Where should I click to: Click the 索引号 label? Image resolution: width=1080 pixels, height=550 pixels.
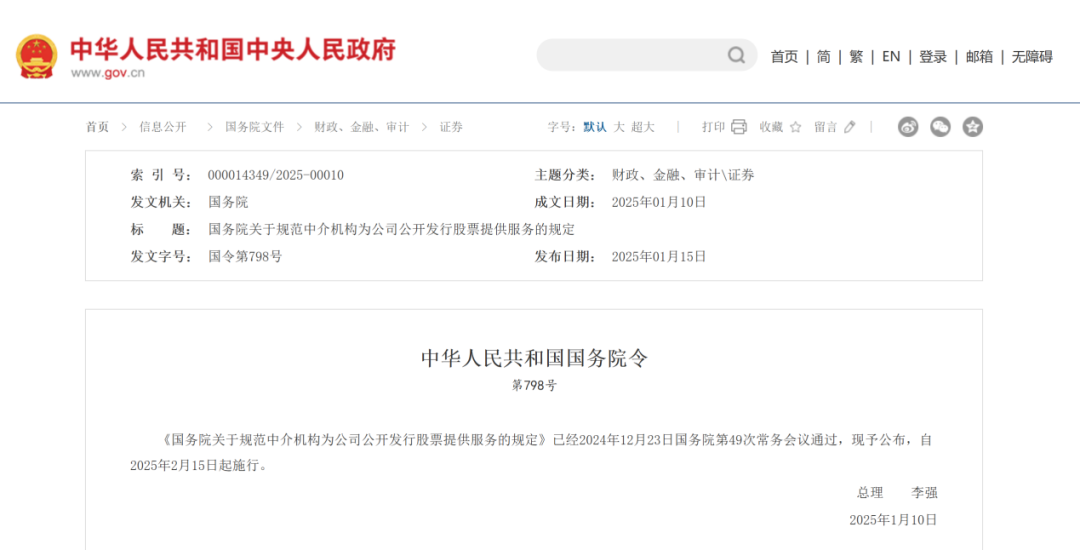[x=162, y=176]
